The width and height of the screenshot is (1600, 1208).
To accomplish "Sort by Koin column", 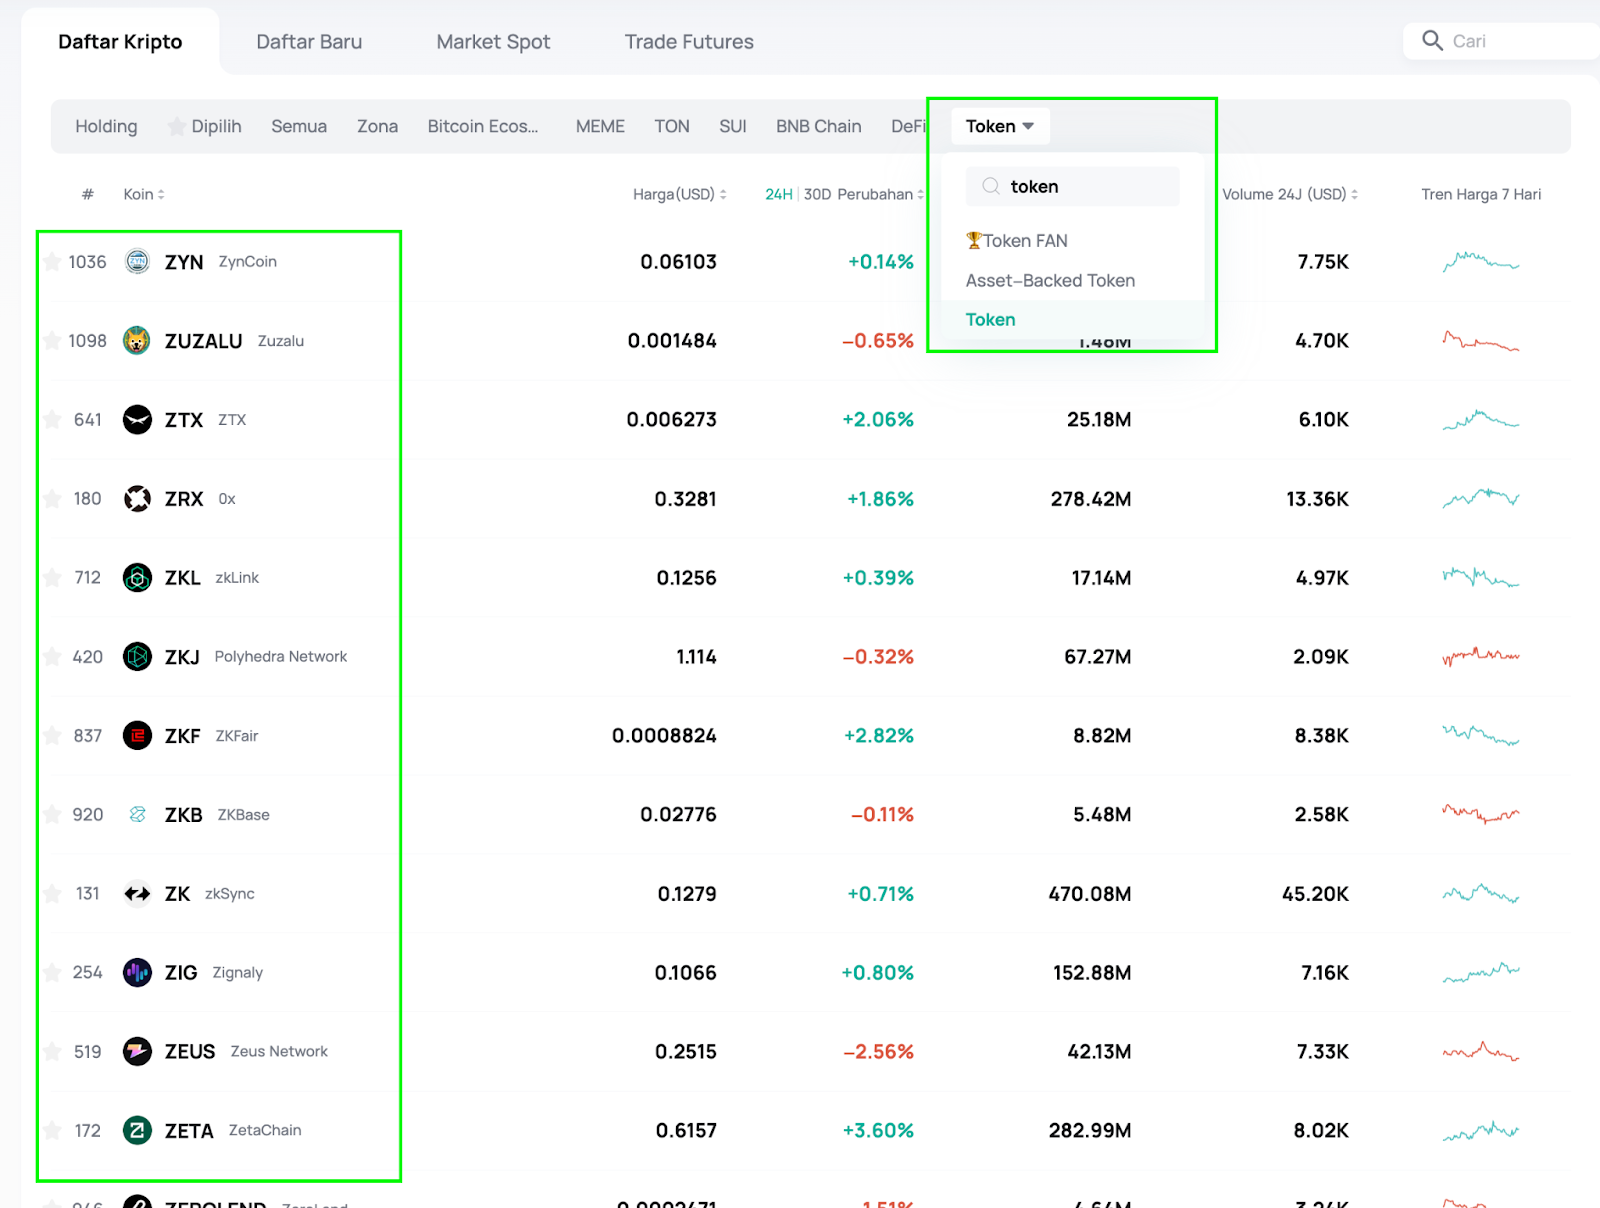I will [x=144, y=194].
